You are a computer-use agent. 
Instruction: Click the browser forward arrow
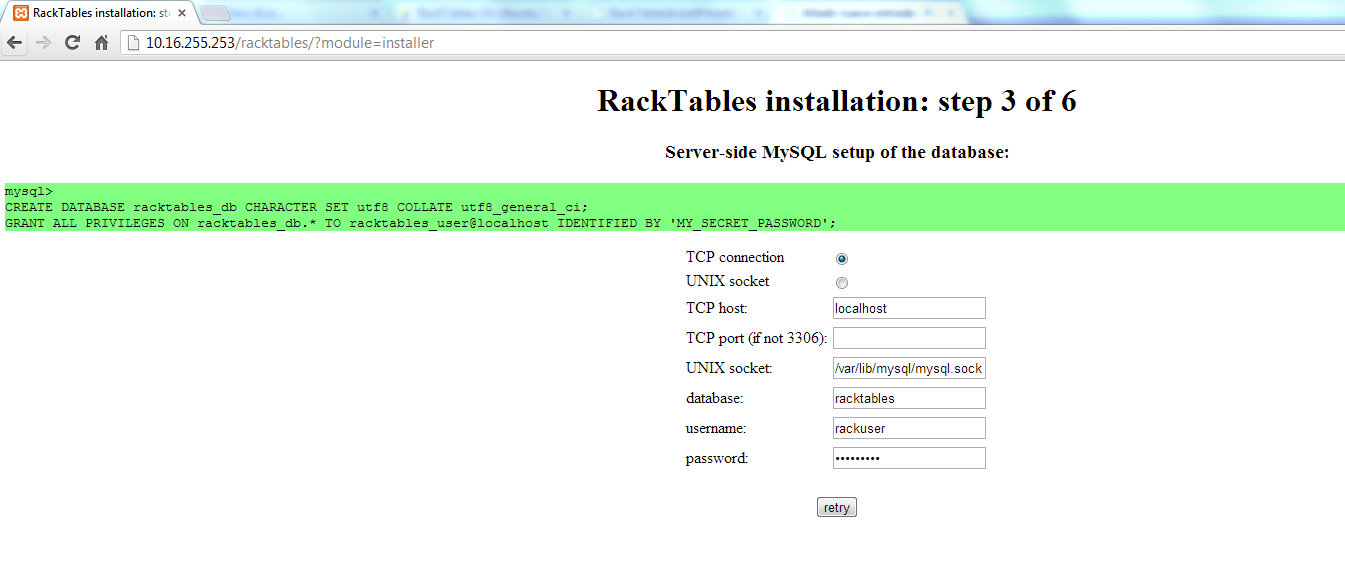click(x=43, y=43)
